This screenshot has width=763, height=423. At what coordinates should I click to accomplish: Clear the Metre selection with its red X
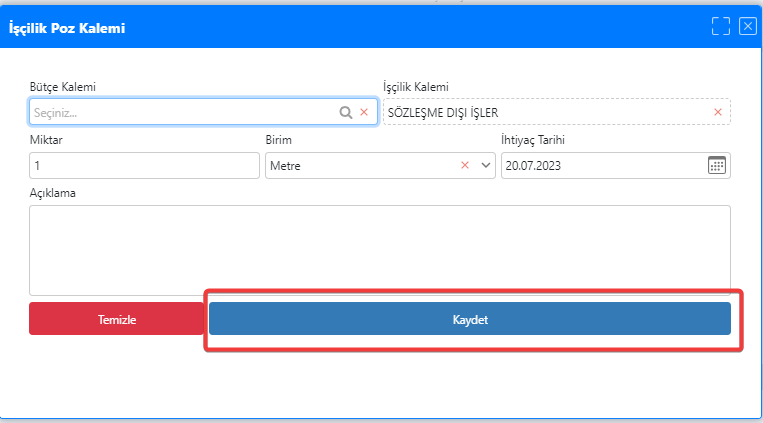pyautogui.click(x=465, y=166)
